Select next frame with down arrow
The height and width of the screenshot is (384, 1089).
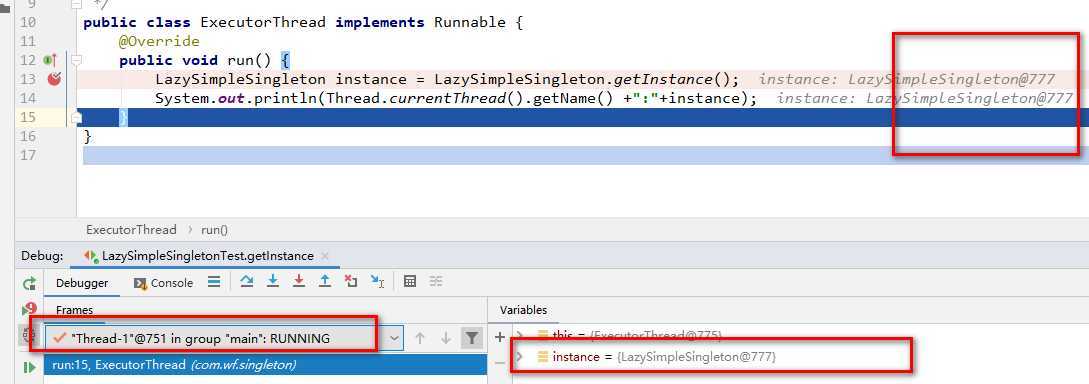[446, 338]
